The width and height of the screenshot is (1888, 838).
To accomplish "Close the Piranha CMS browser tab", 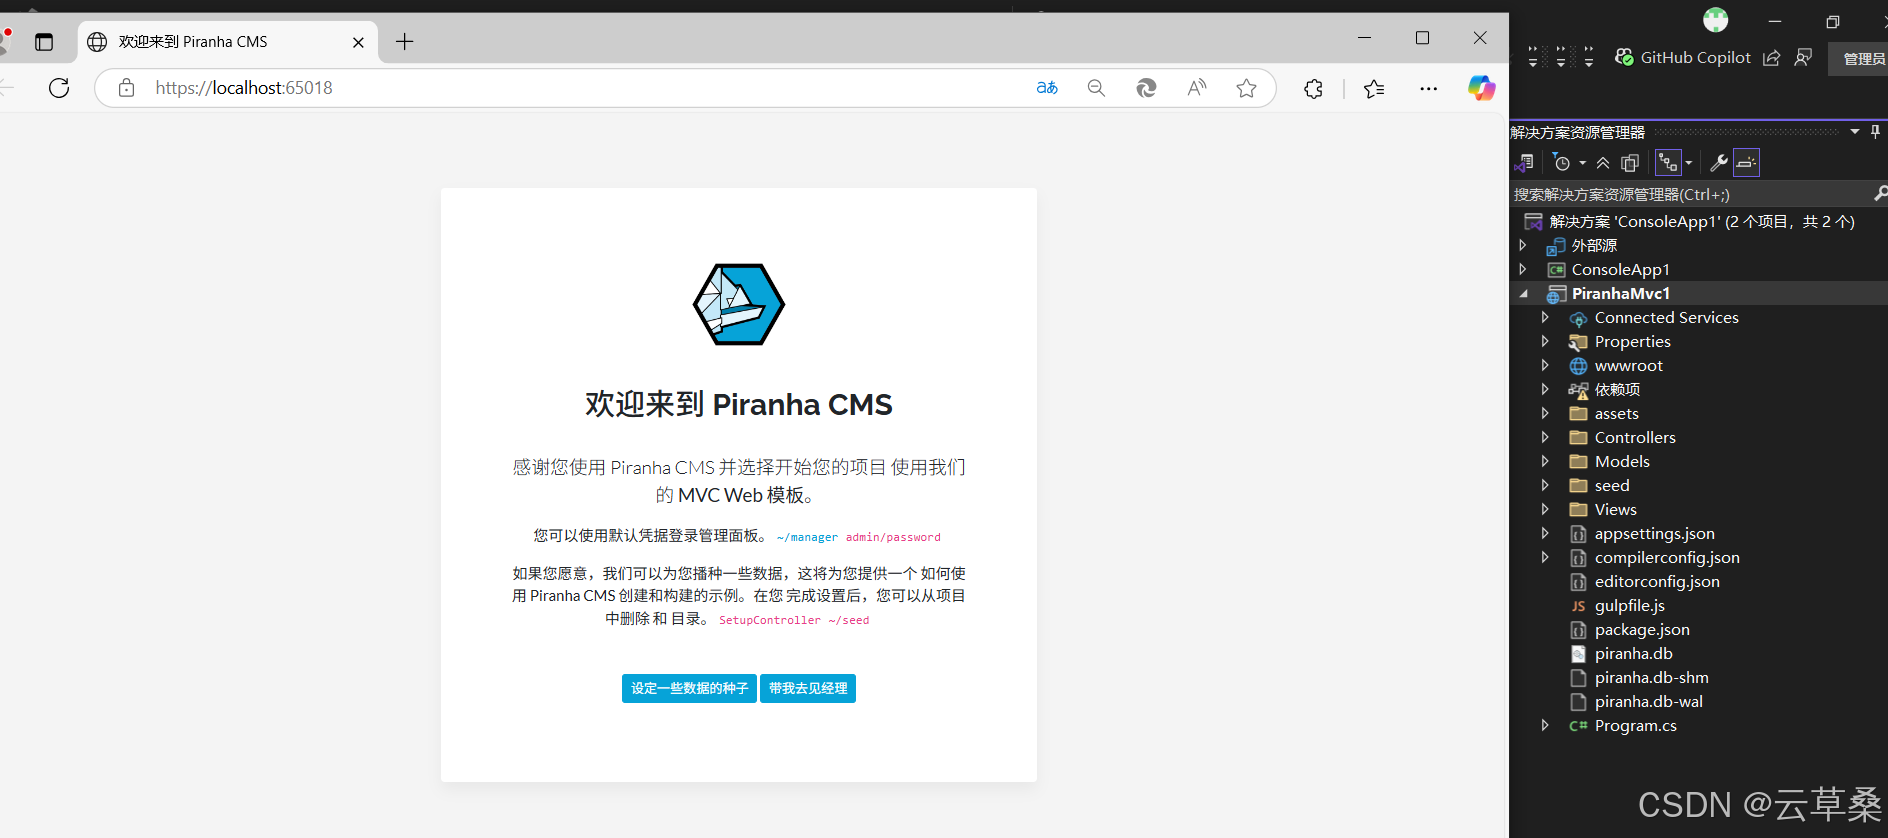I will [x=358, y=42].
